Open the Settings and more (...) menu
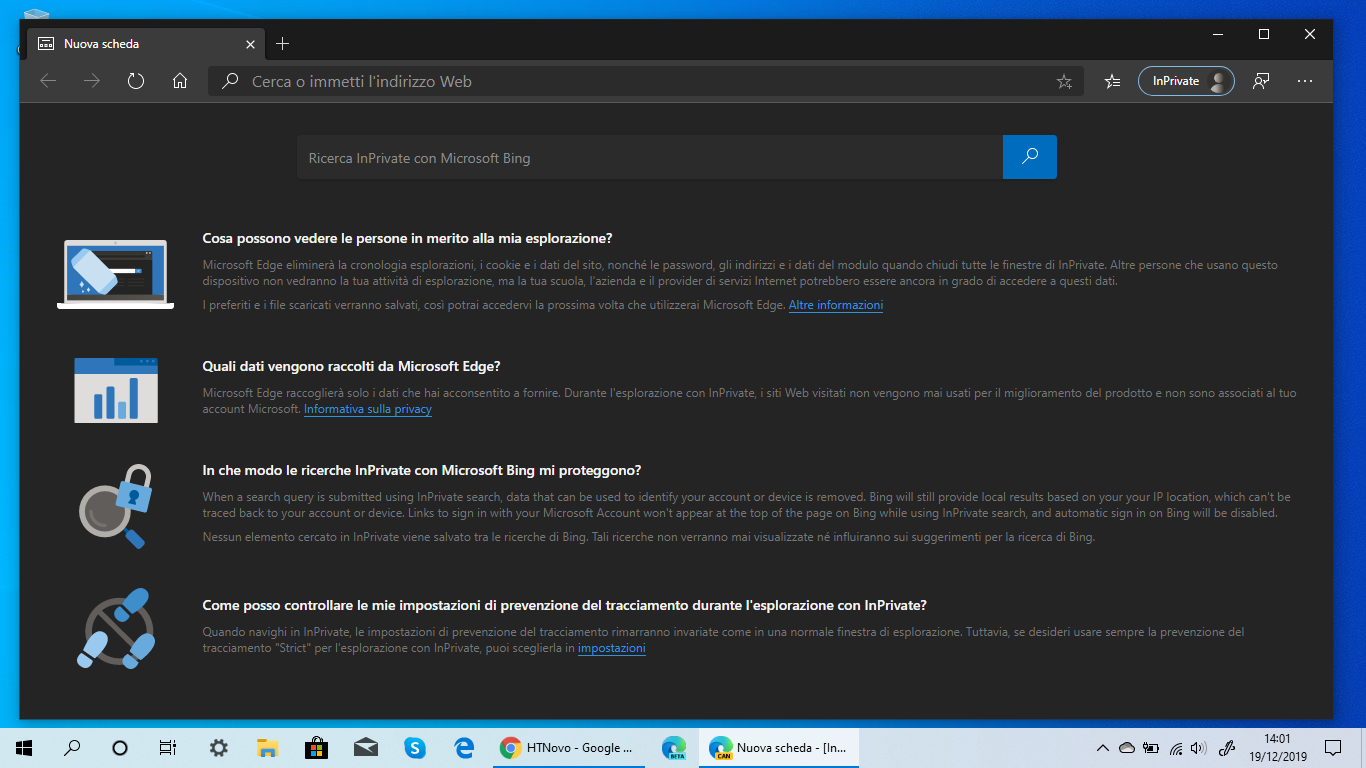1366x768 pixels. click(1304, 81)
